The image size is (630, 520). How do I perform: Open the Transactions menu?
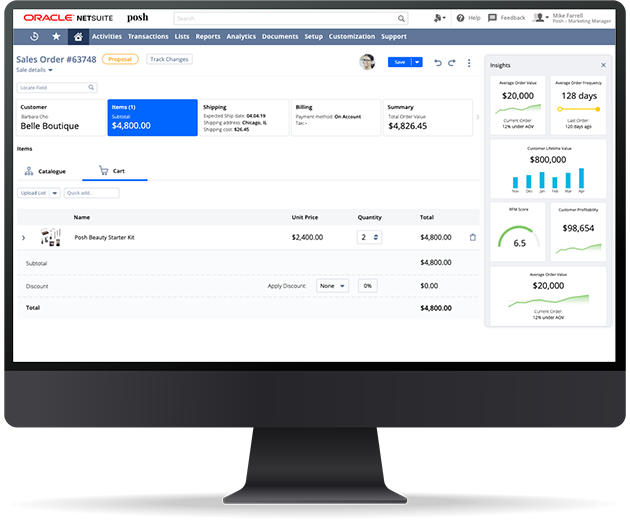point(148,37)
